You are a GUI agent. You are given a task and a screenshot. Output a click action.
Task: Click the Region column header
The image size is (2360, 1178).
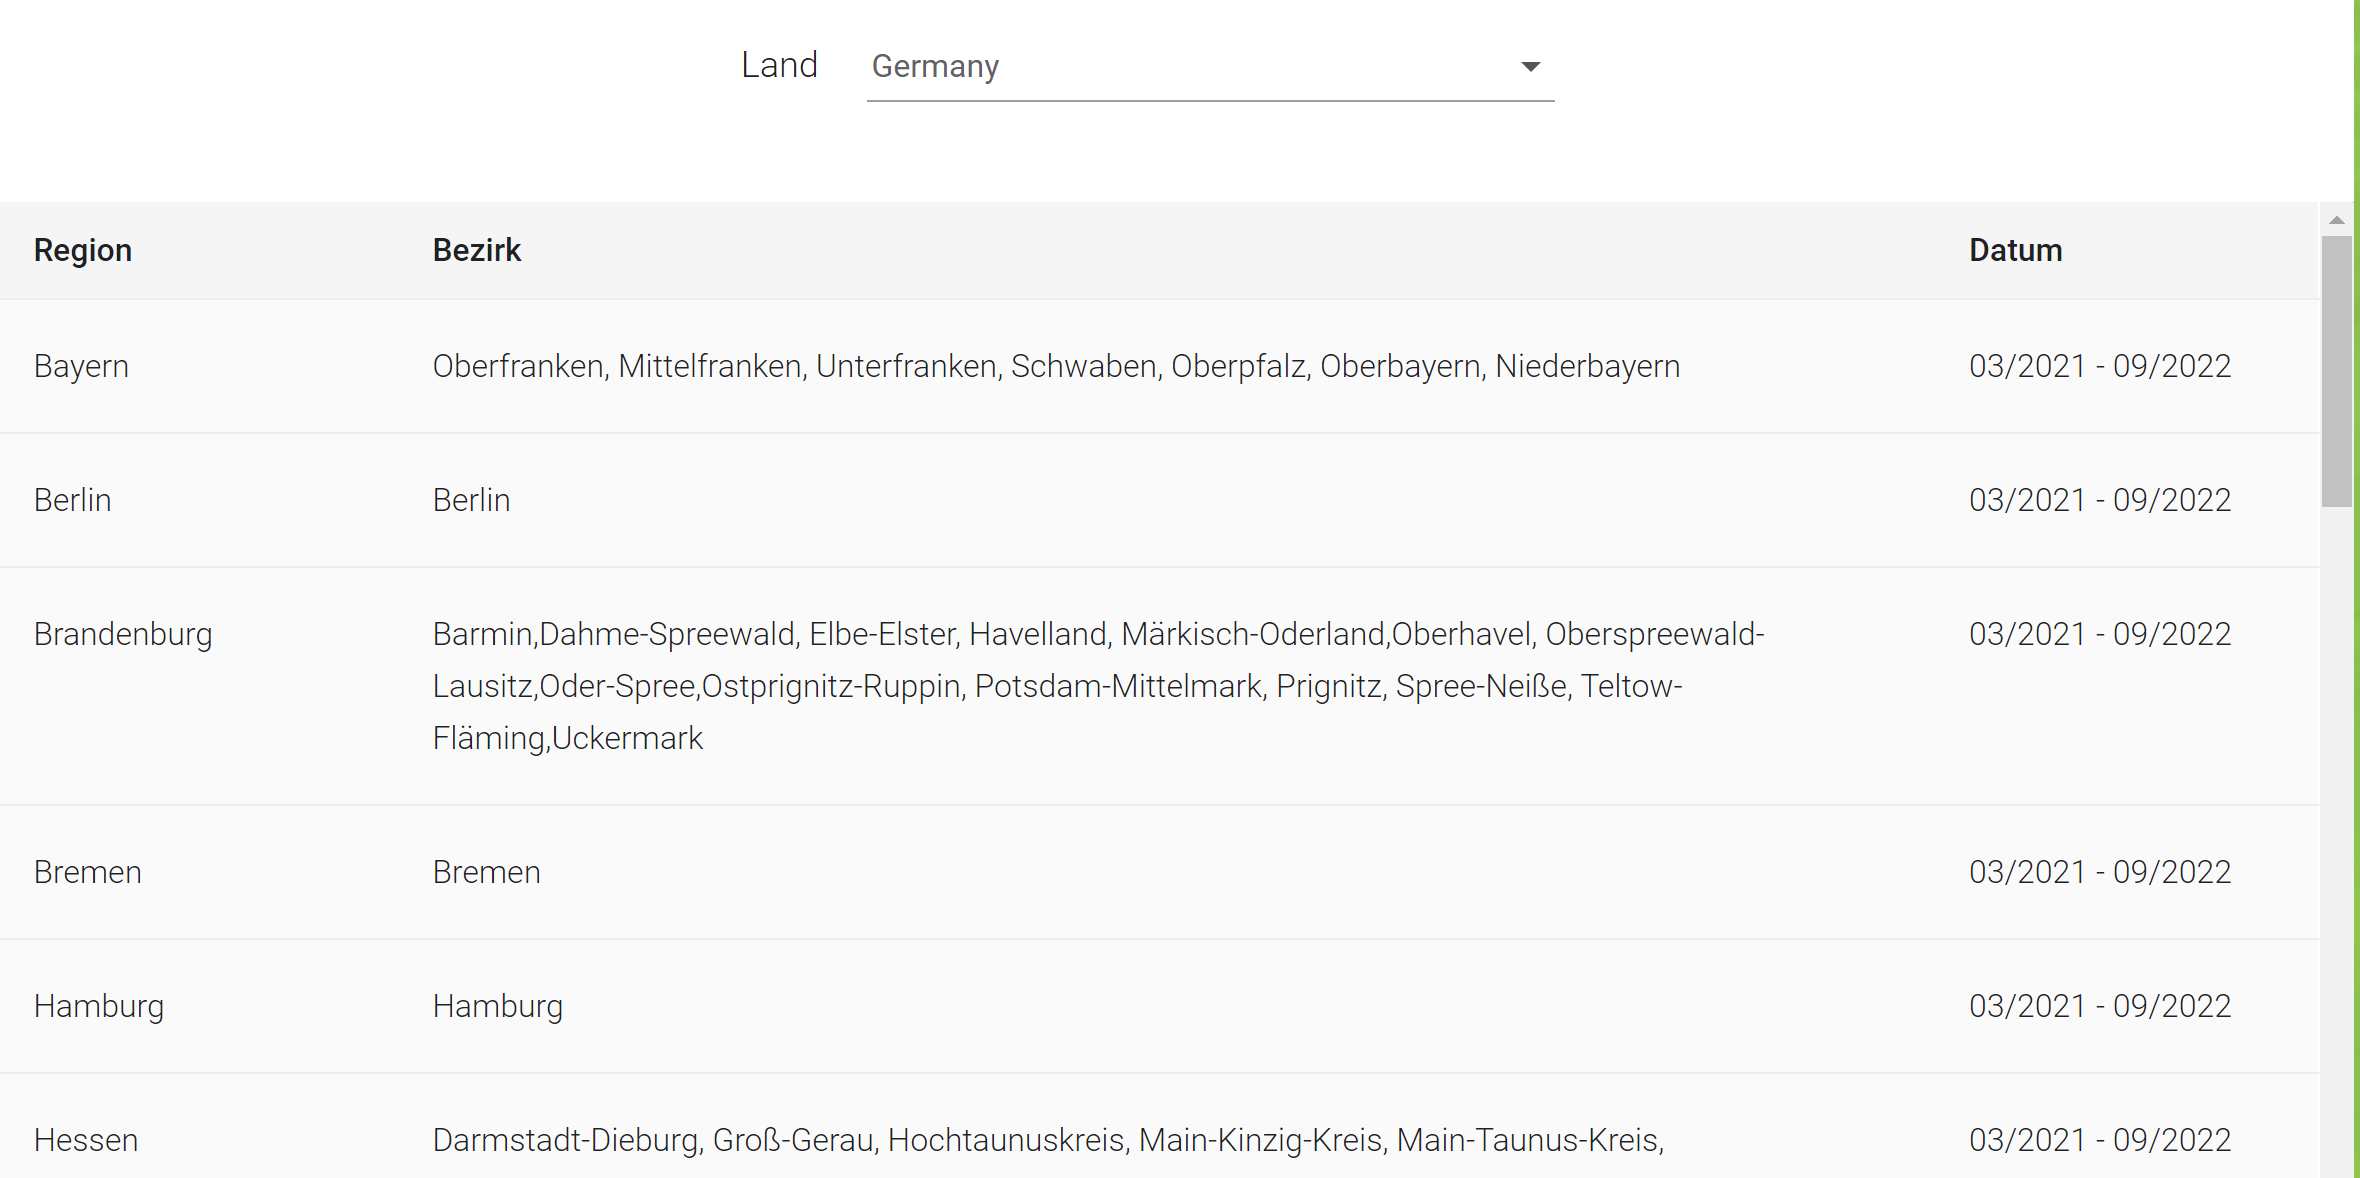click(x=83, y=250)
